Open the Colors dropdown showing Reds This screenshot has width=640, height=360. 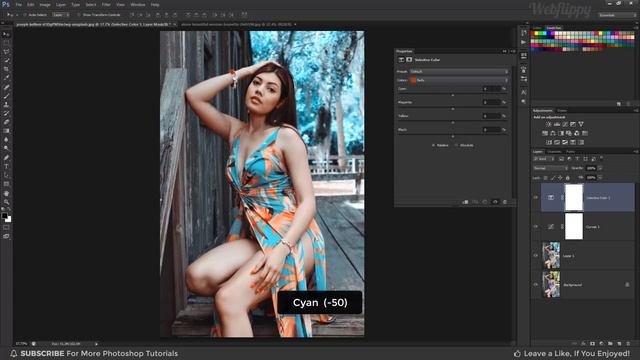pyautogui.click(x=459, y=80)
